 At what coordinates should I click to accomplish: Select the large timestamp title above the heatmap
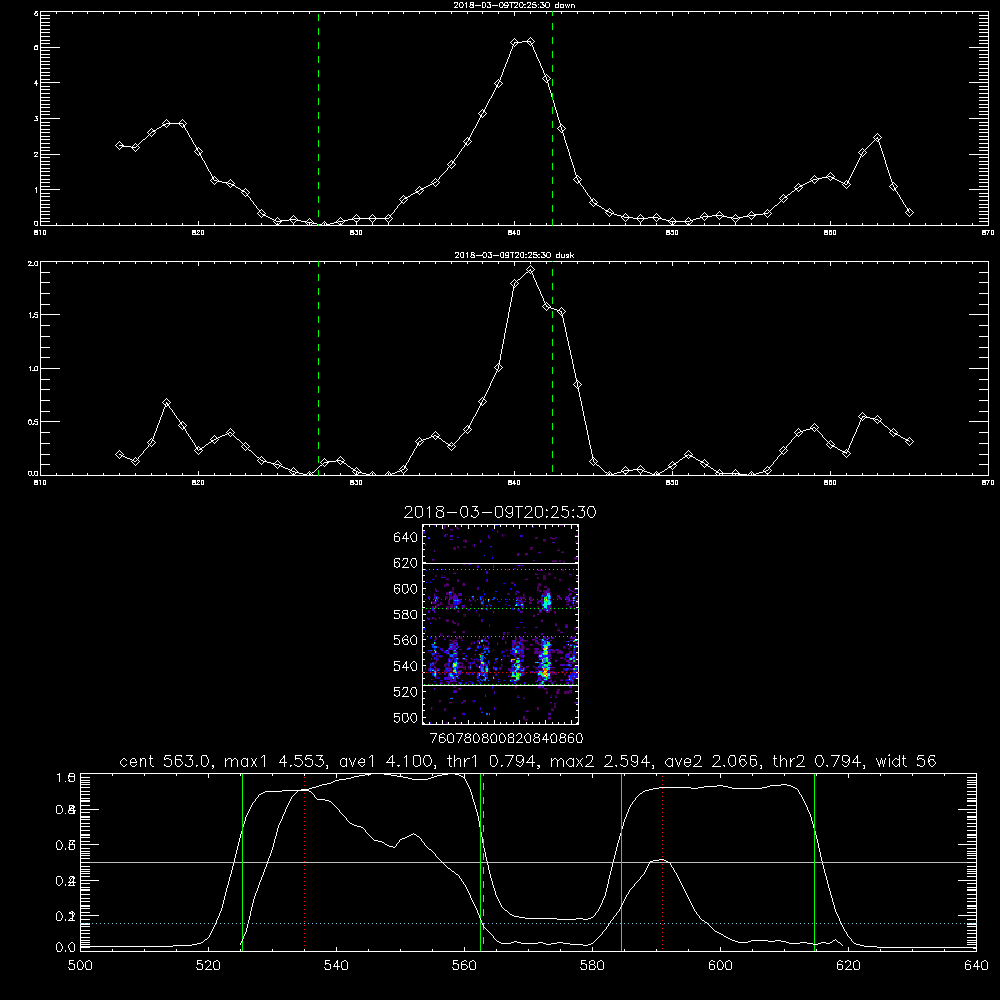click(500, 512)
